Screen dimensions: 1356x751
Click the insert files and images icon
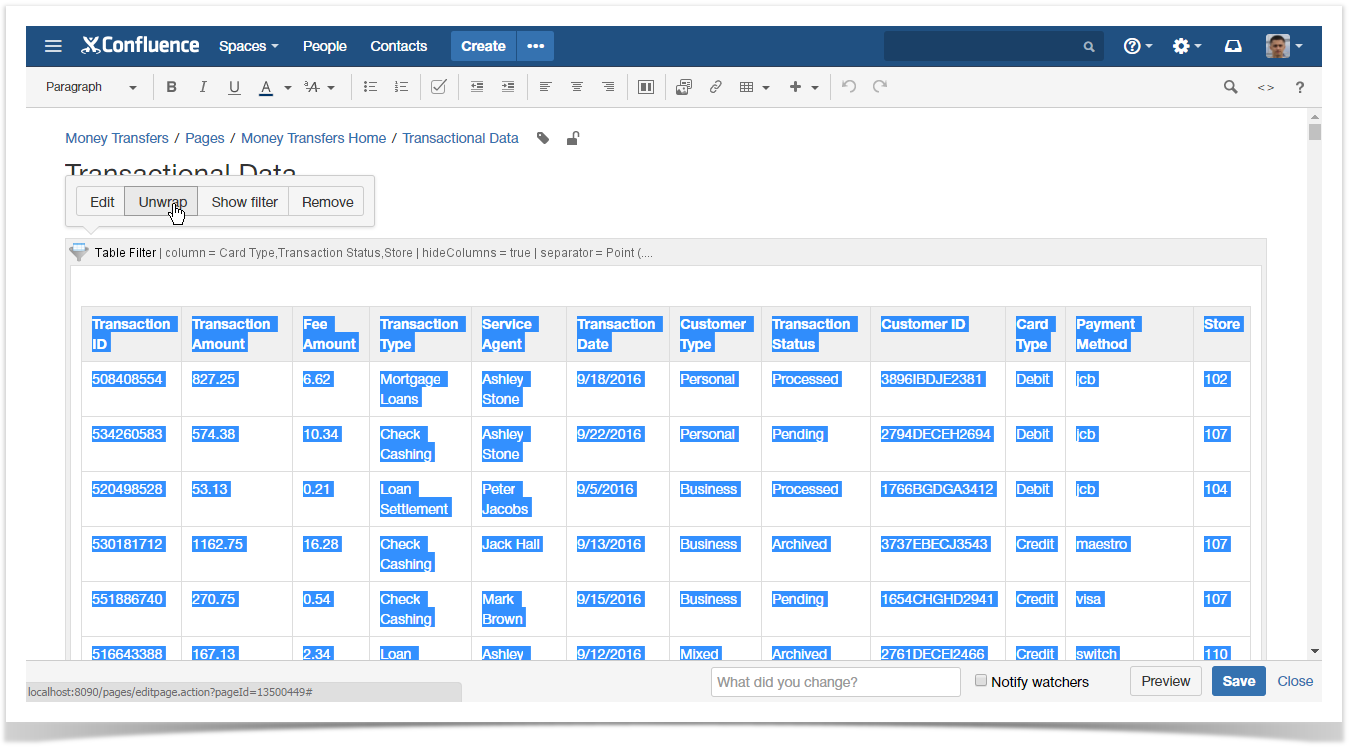tap(683, 87)
